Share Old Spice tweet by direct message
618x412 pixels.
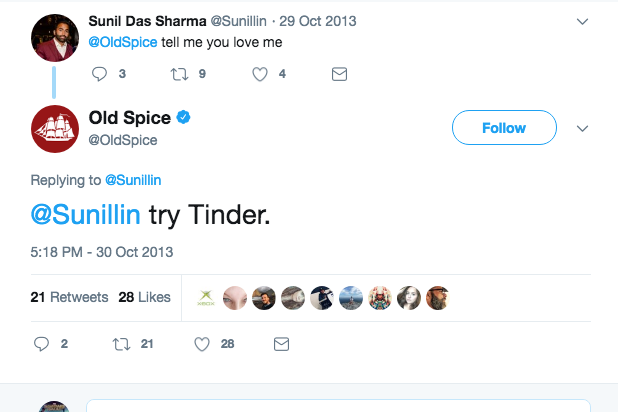coord(281,344)
